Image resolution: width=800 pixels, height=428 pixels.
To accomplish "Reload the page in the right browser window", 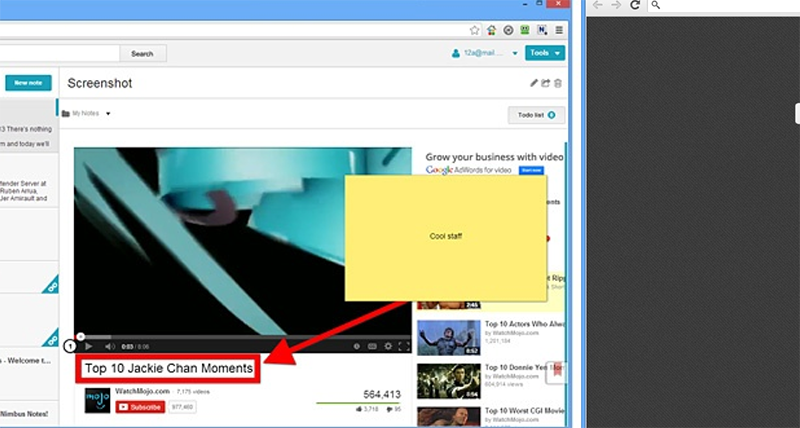I will 635,5.
